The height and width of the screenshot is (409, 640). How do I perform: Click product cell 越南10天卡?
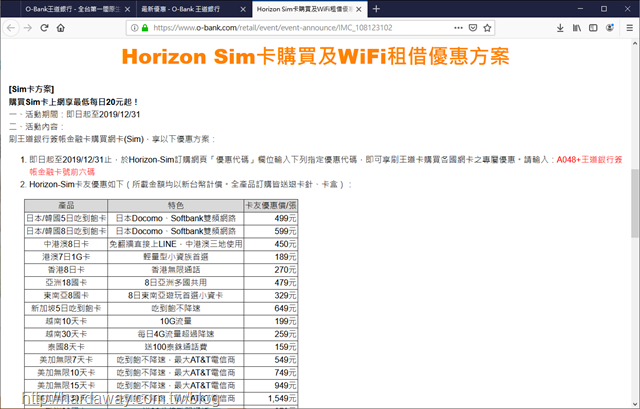pos(66,321)
